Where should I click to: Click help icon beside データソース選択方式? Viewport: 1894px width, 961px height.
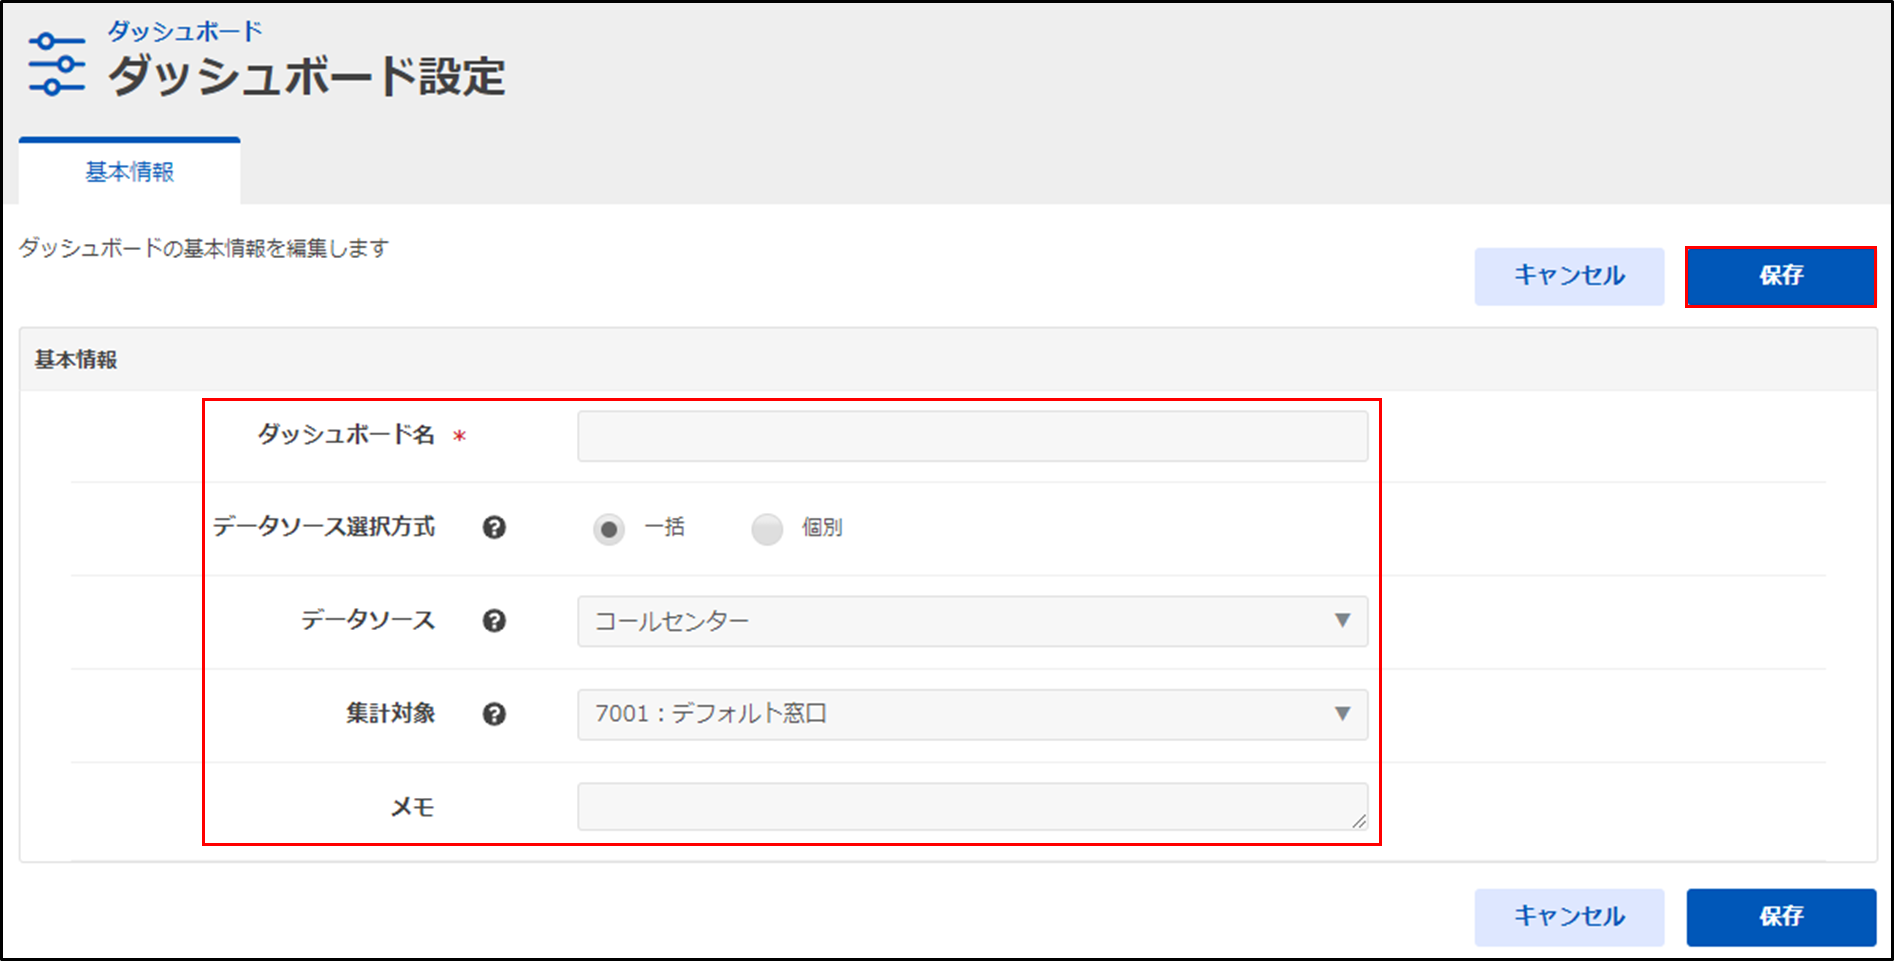pyautogui.click(x=494, y=528)
